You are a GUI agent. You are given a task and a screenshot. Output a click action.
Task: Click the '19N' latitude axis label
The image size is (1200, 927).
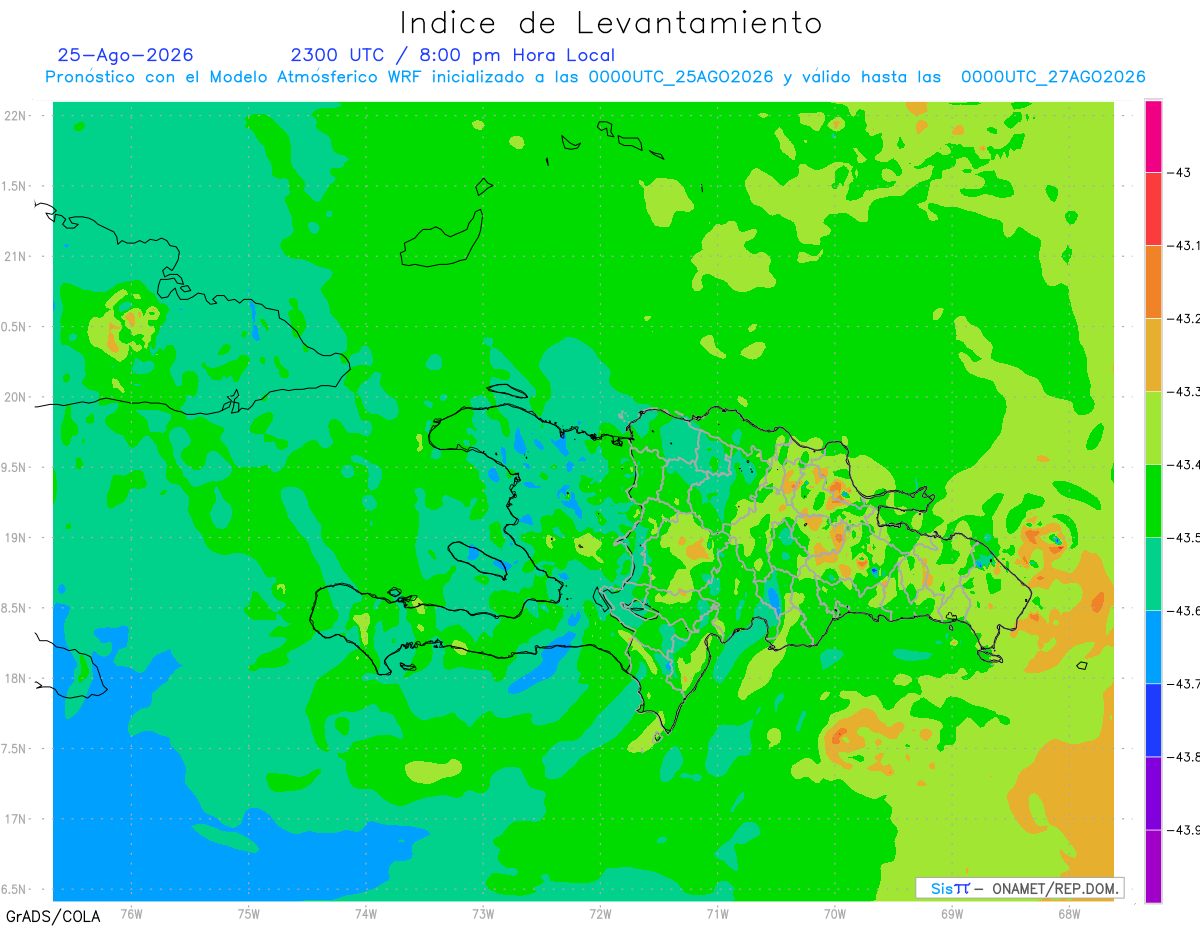click(x=15, y=538)
